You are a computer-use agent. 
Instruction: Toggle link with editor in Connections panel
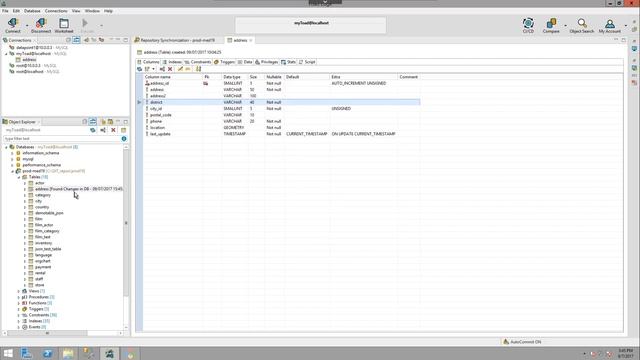pyautogui.click(x=76, y=40)
